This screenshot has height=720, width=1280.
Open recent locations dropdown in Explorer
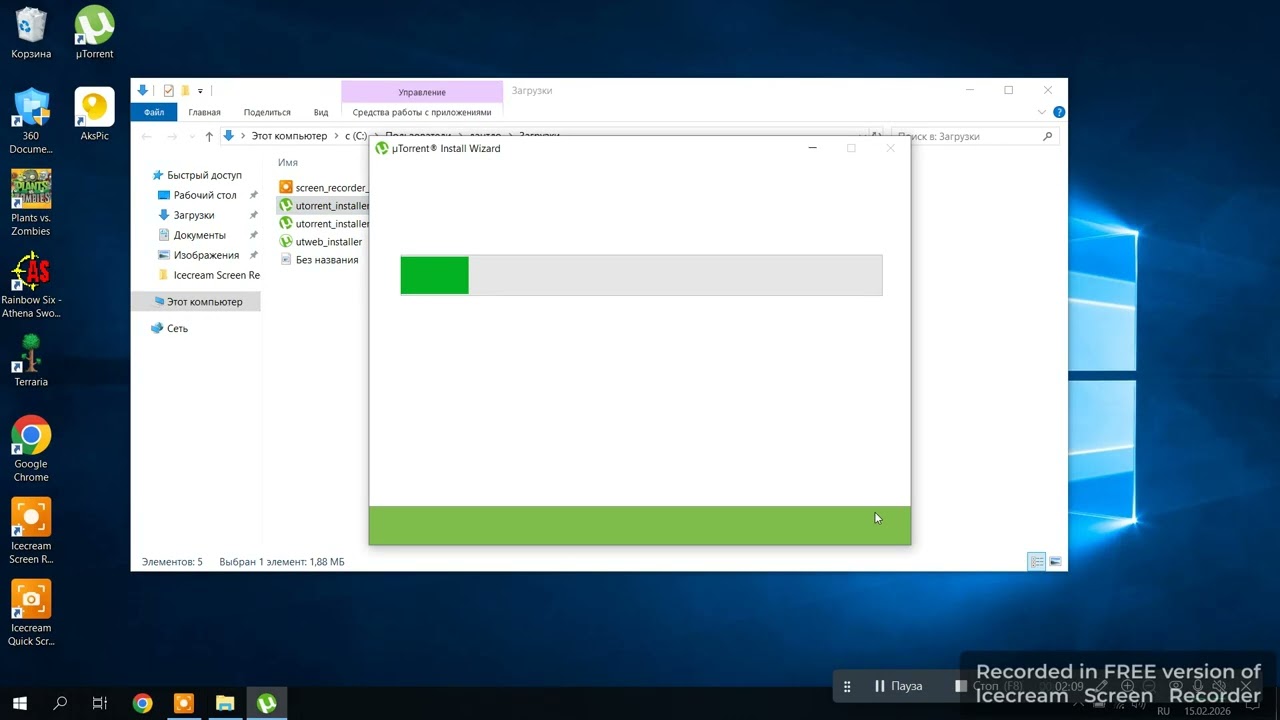coord(191,136)
